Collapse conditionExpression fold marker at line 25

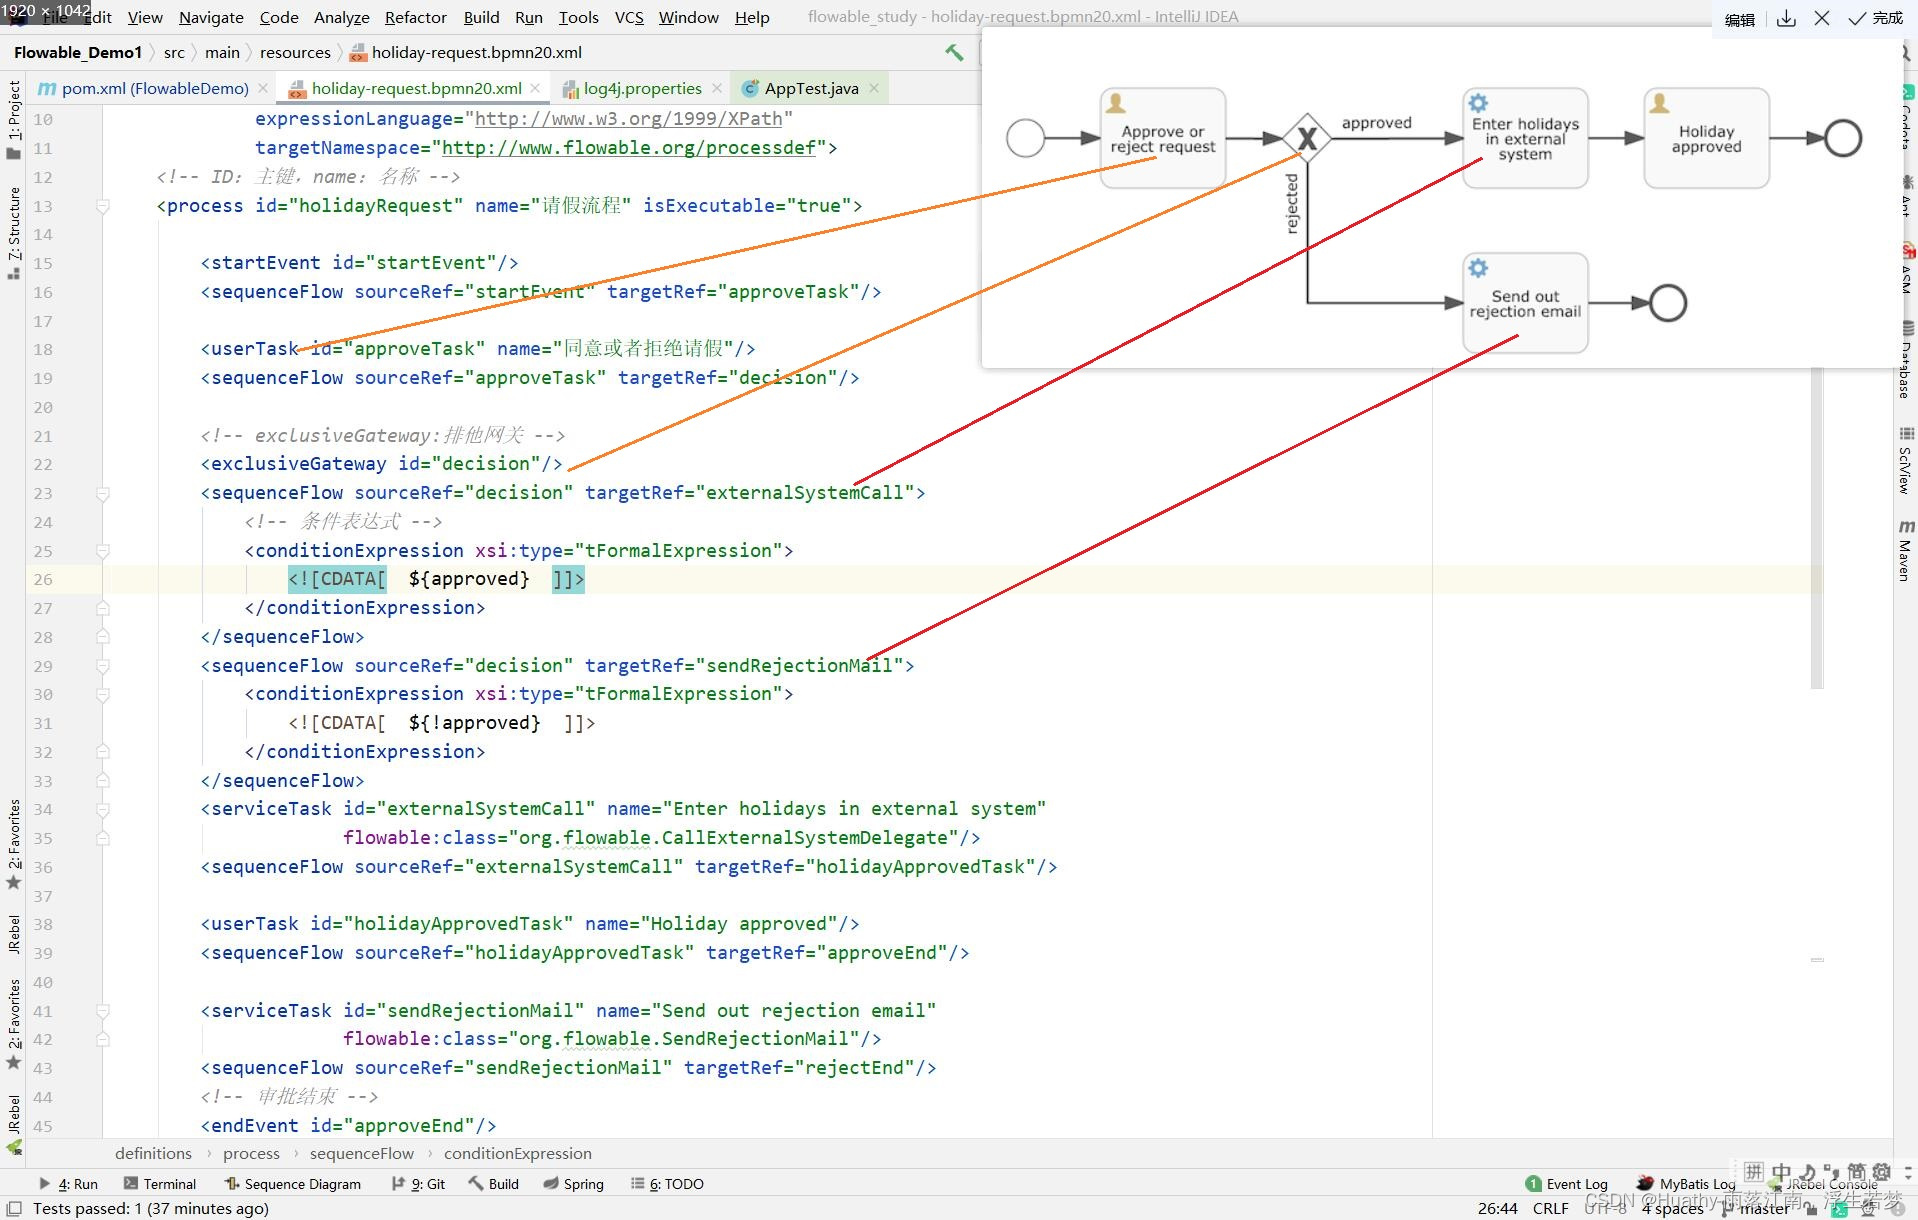[102, 551]
